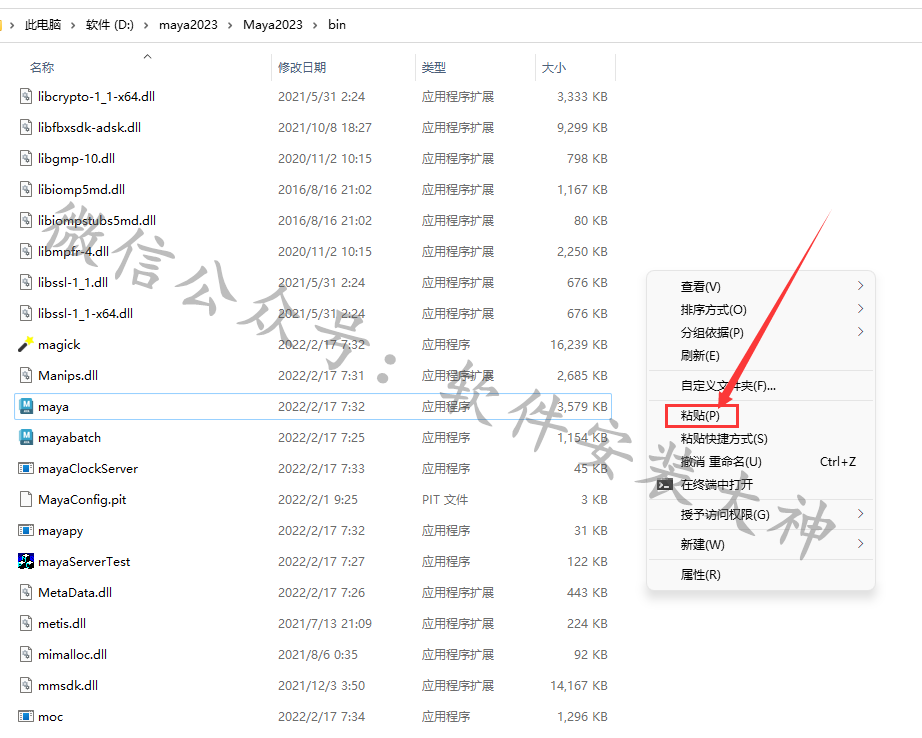922x738 pixels.
Task: Select 在终端中打开 menu entry
Action: [x=717, y=485]
